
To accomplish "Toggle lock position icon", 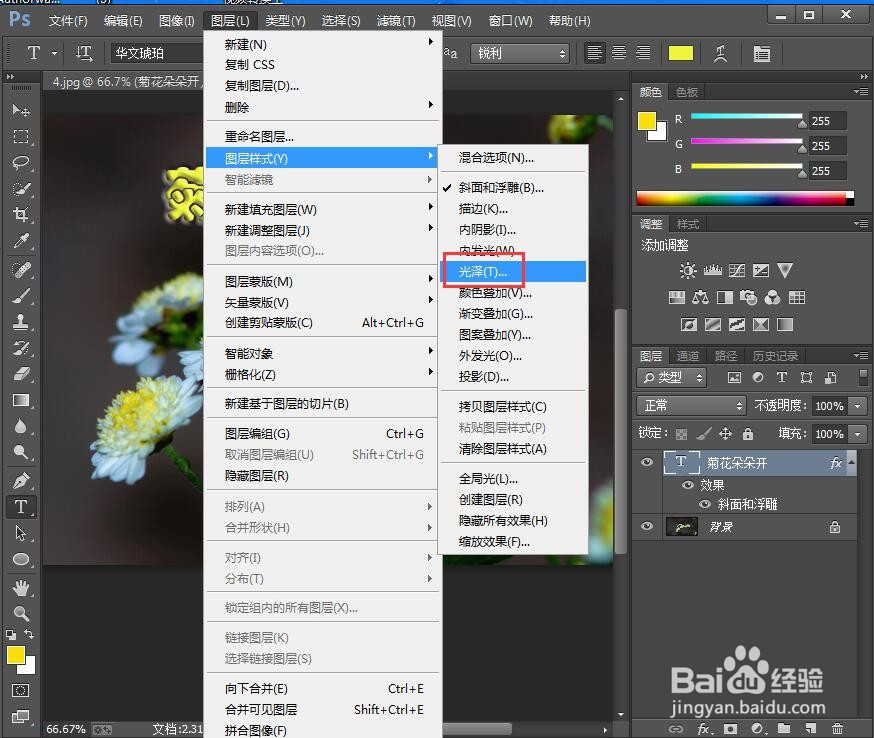I will pyautogui.click(x=725, y=434).
